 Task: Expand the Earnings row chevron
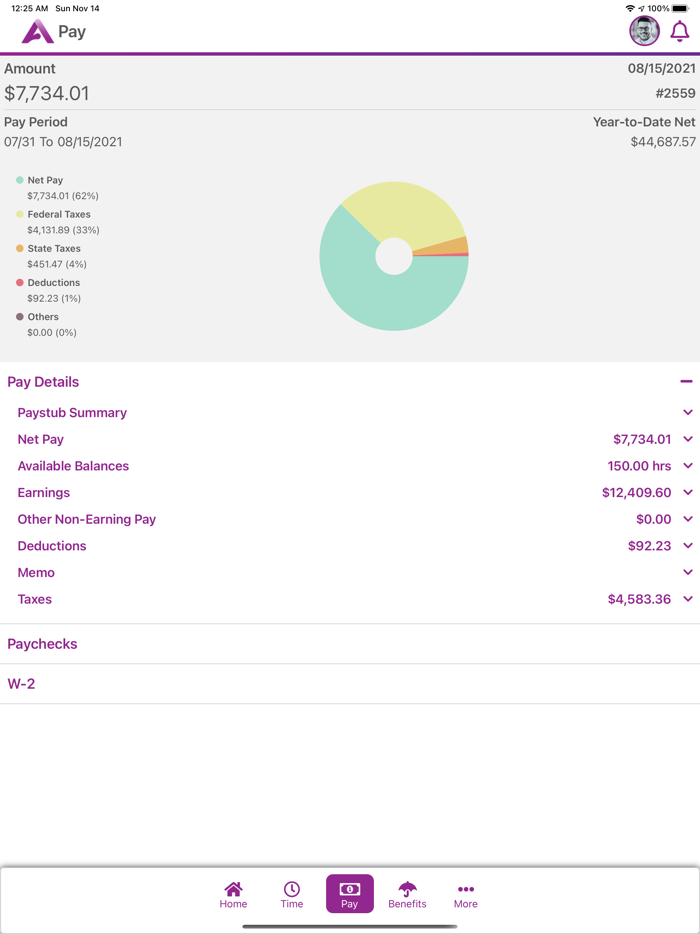[x=688, y=493]
